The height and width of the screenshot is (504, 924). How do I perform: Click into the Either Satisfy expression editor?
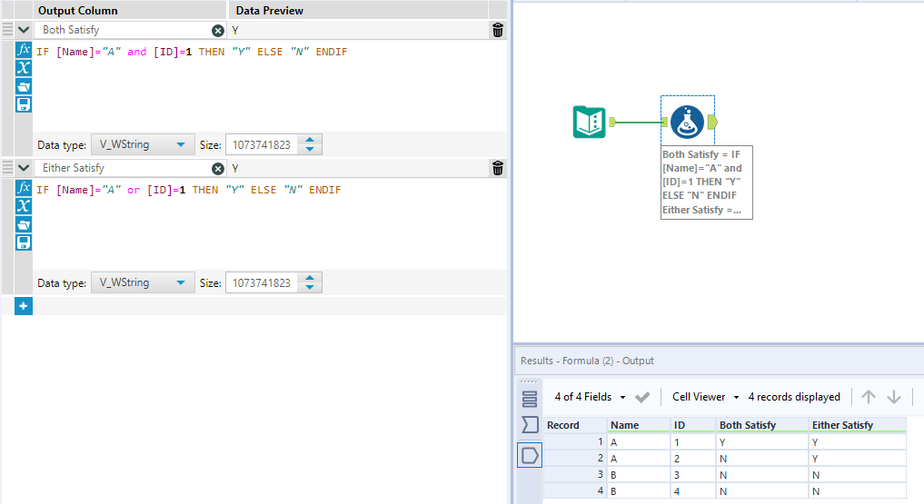(x=270, y=224)
